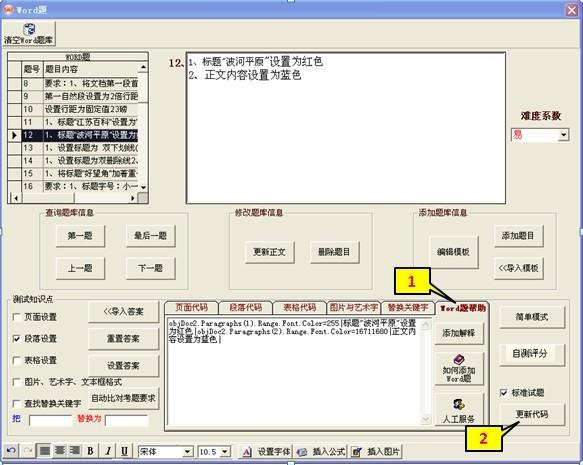
Task: Switch to 段落代码 tab
Action: tap(246, 307)
